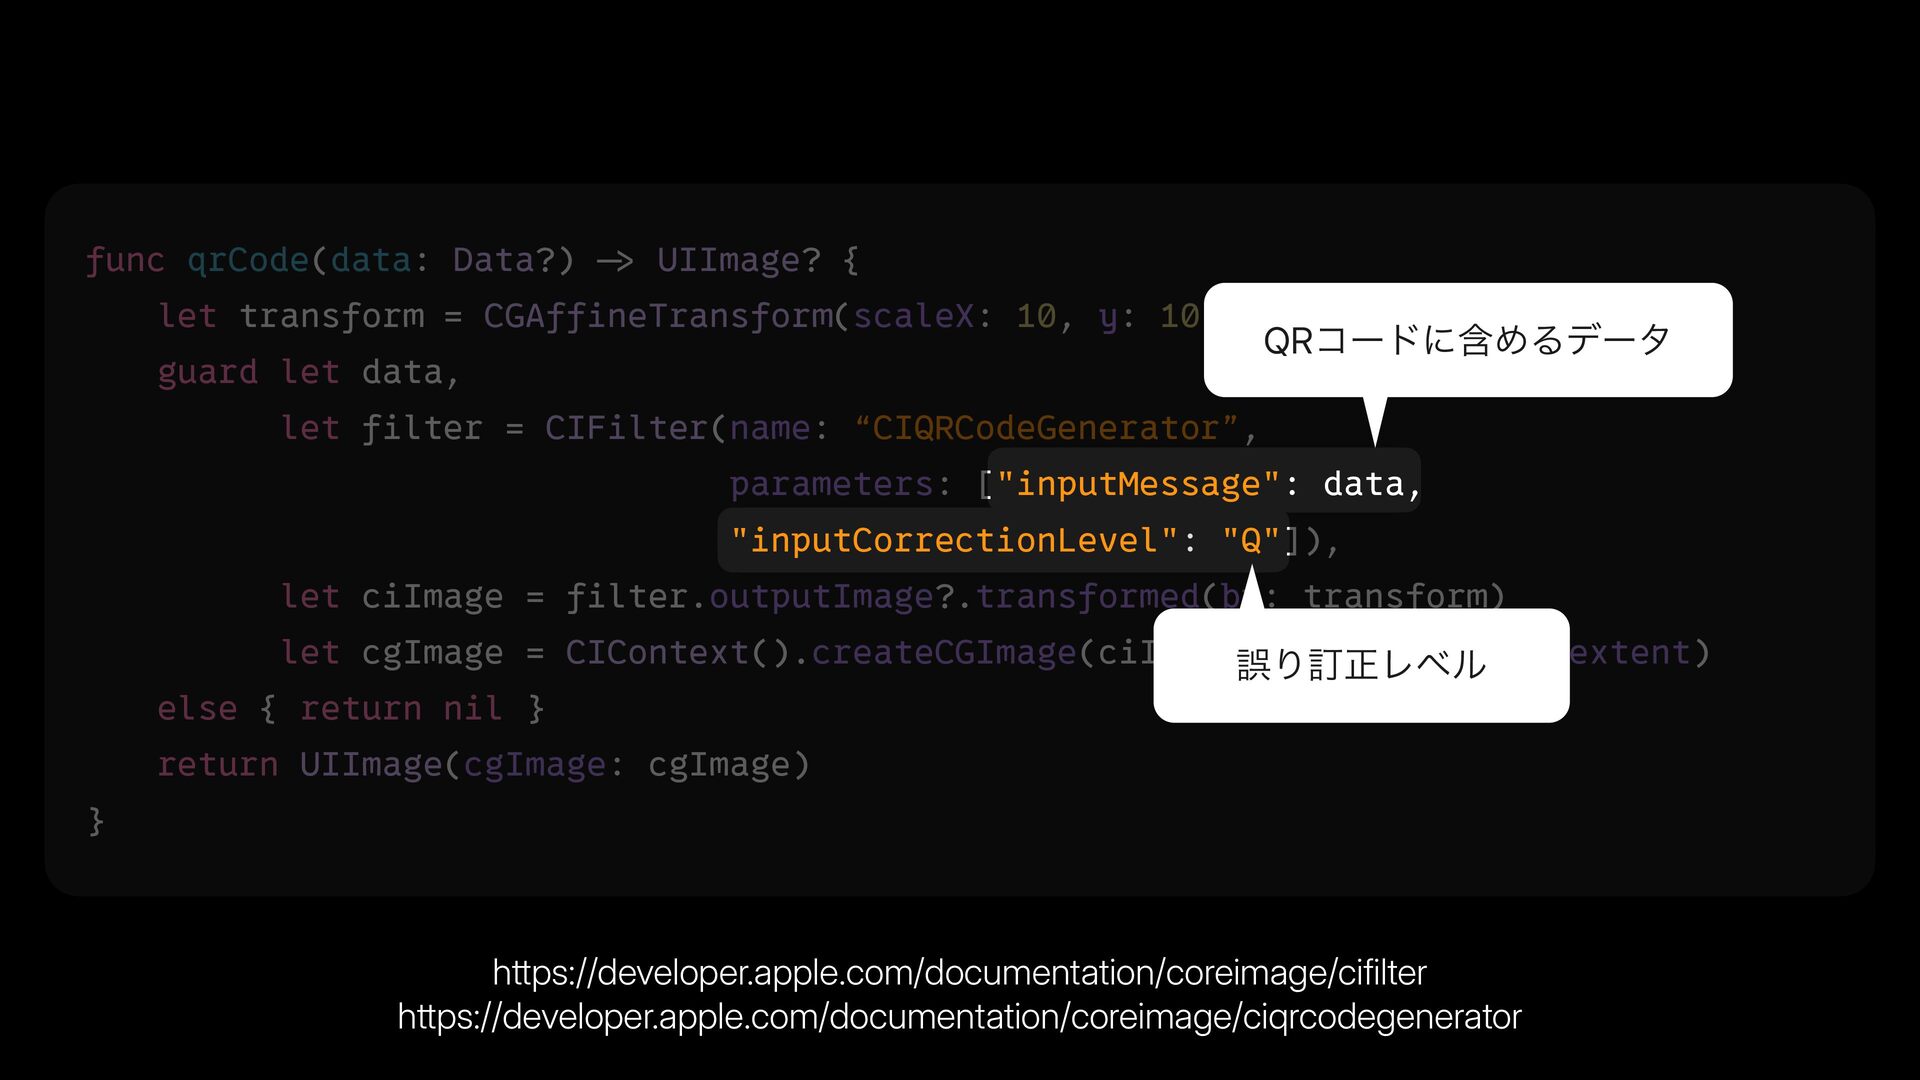This screenshot has width=1920, height=1080.
Task: Open the coreimage/cifilter documentation URL
Action: click(x=959, y=972)
